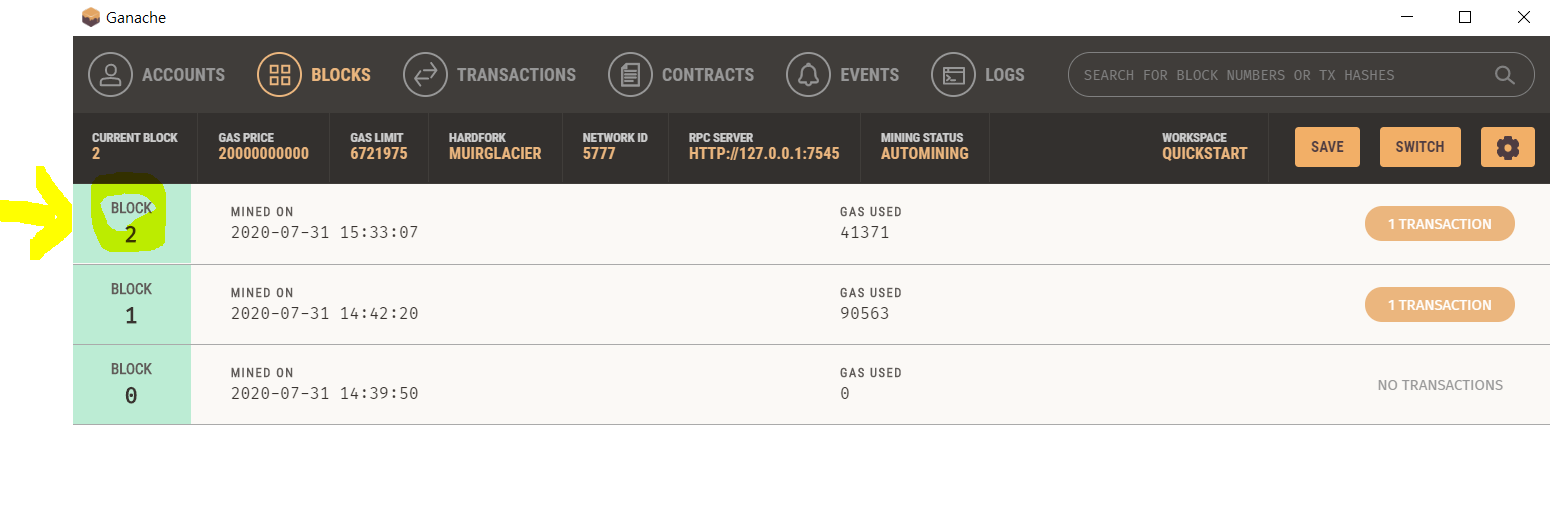Click the gas price value 20000000000
Screen dimensions: 1550x507
264,154
